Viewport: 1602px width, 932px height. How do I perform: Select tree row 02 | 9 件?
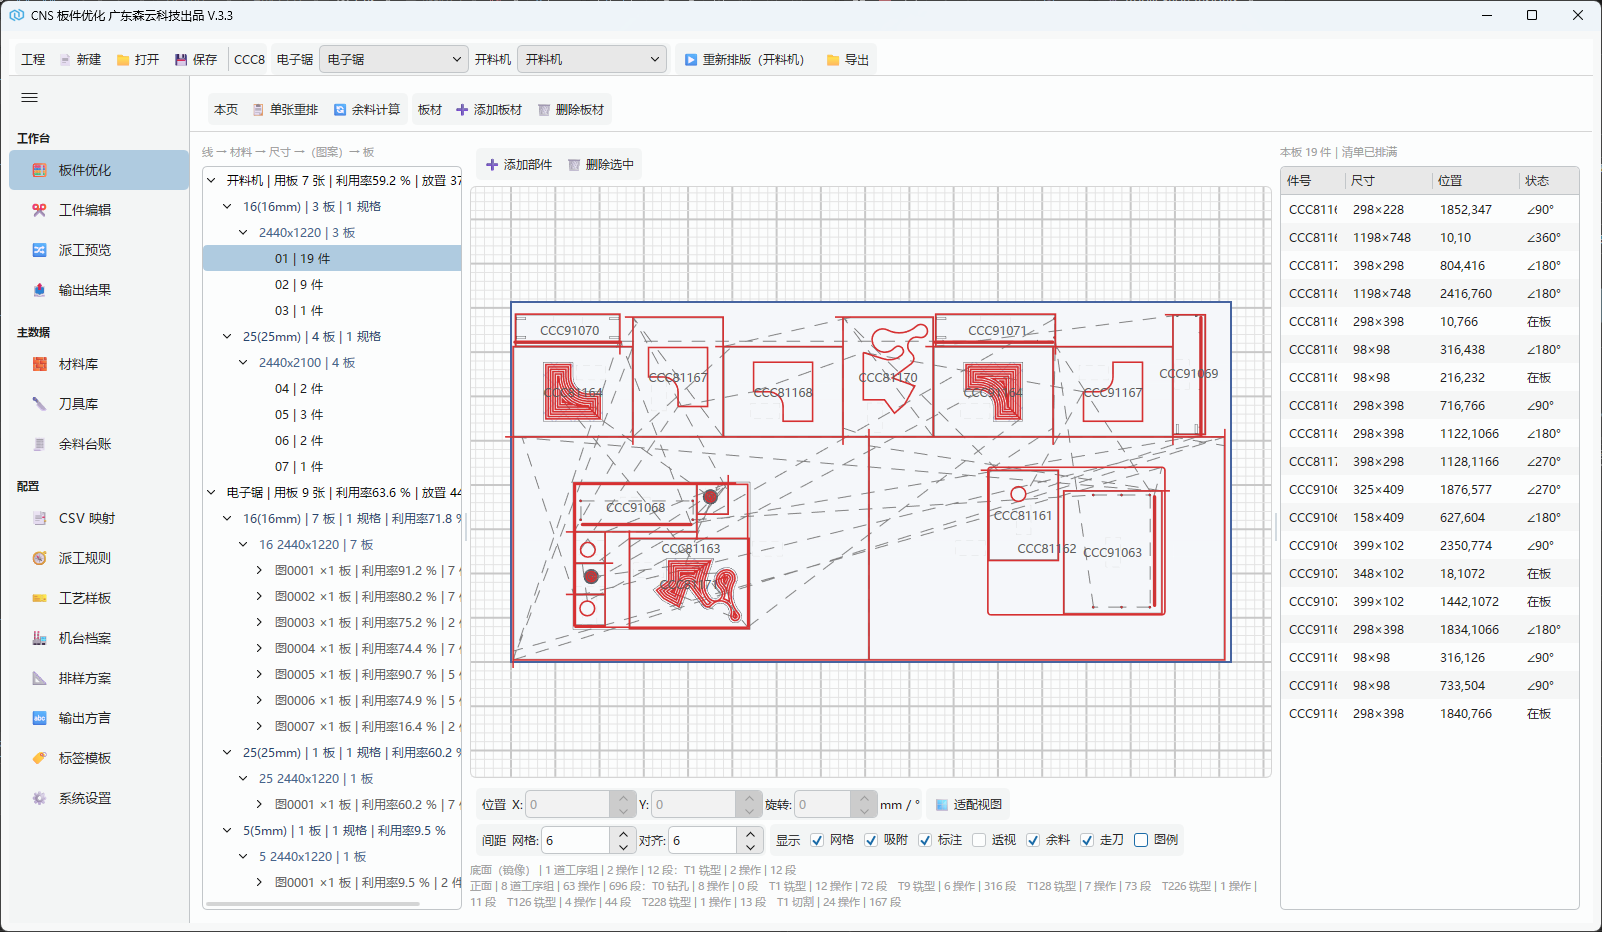click(332, 285)
